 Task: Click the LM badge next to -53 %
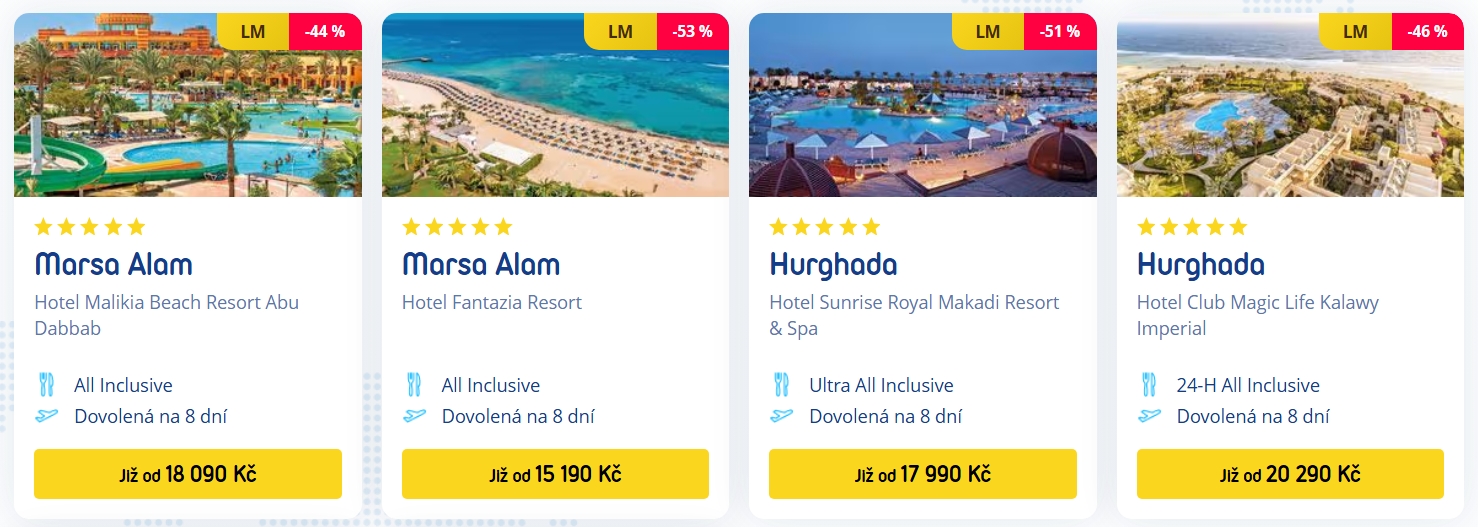click(620, 31)
